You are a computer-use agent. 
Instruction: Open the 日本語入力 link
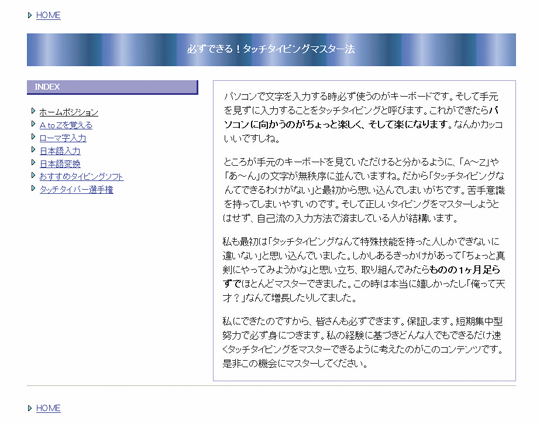click(60, 151)
